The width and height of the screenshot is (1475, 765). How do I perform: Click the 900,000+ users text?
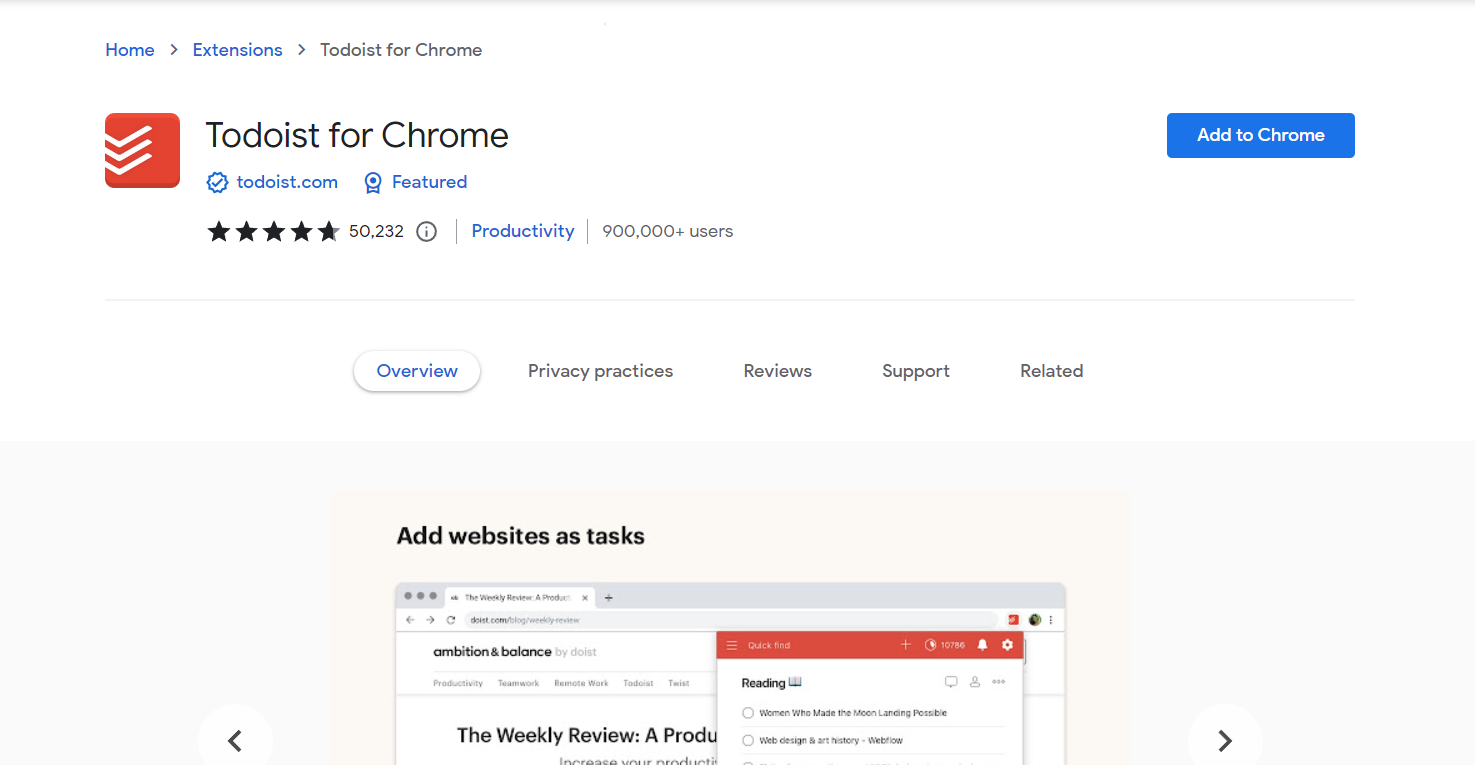coord(667,231)
